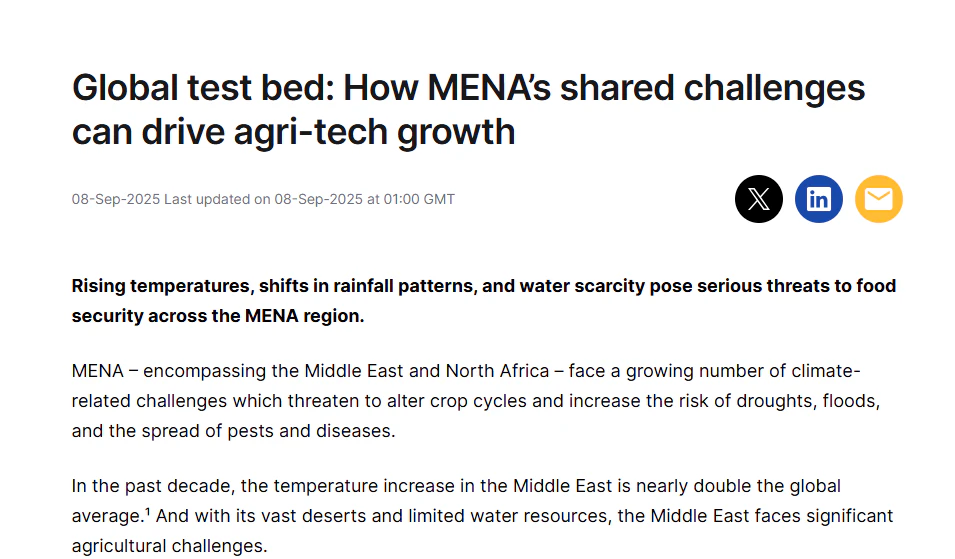Click the words "agricultural challenges"
Viewport: 955px width, 559px height.
[170, 546]
